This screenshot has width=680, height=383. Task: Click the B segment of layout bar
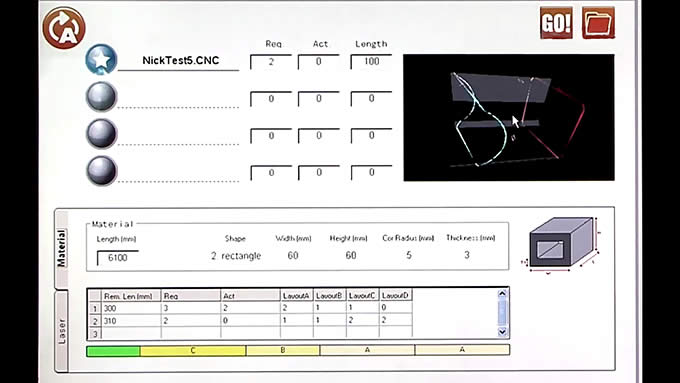coord(283,350)
